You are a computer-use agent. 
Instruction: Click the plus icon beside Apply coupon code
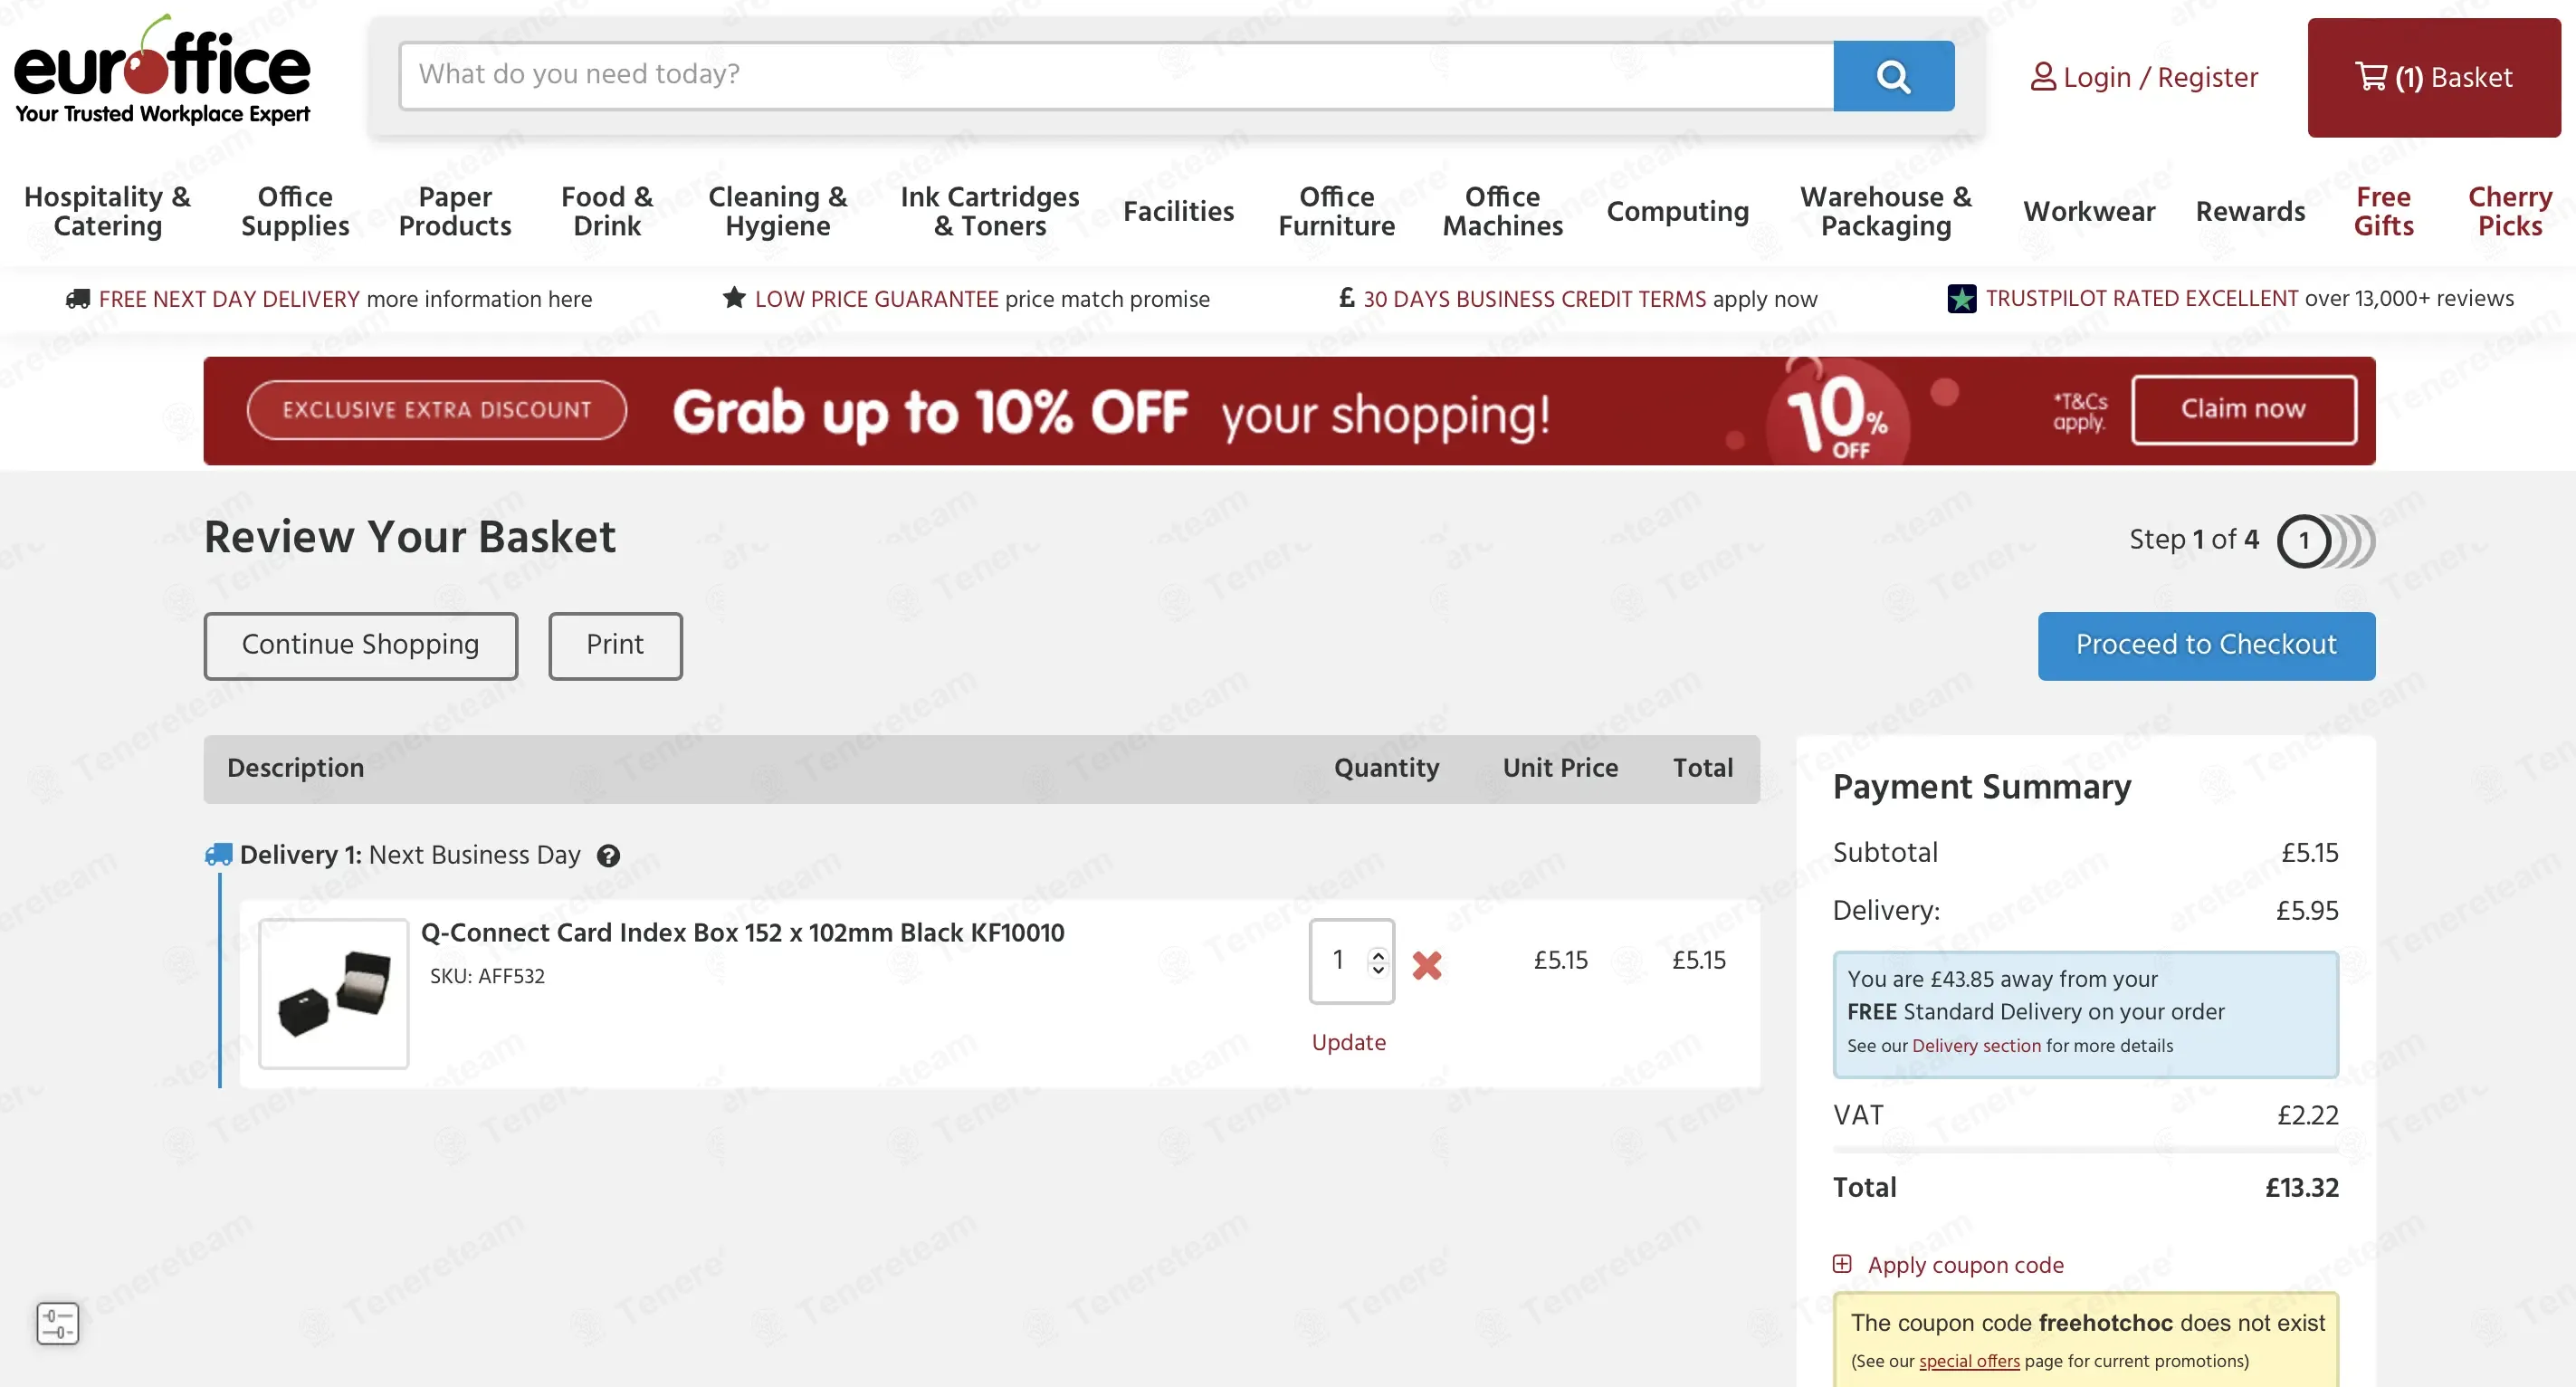[1842, 1264]
